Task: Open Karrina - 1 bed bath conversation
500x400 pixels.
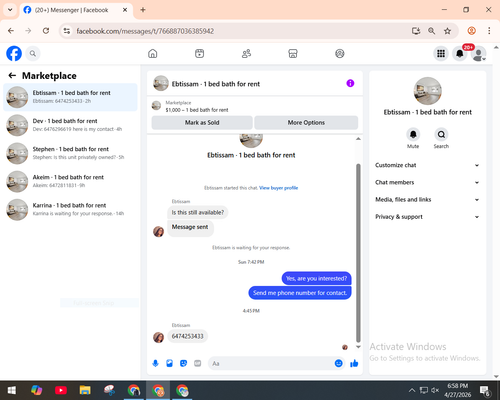Action: [x=70, y=209]
